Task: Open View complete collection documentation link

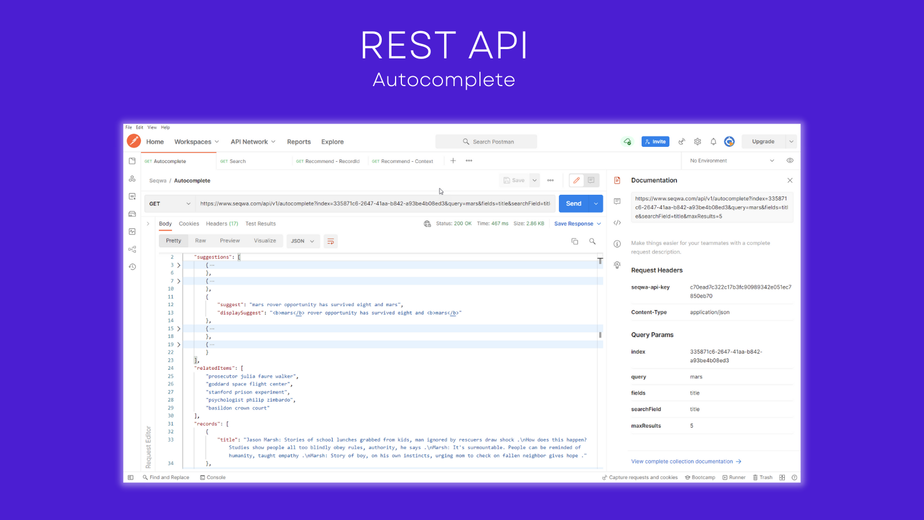Action: click(x=686, y=462)
